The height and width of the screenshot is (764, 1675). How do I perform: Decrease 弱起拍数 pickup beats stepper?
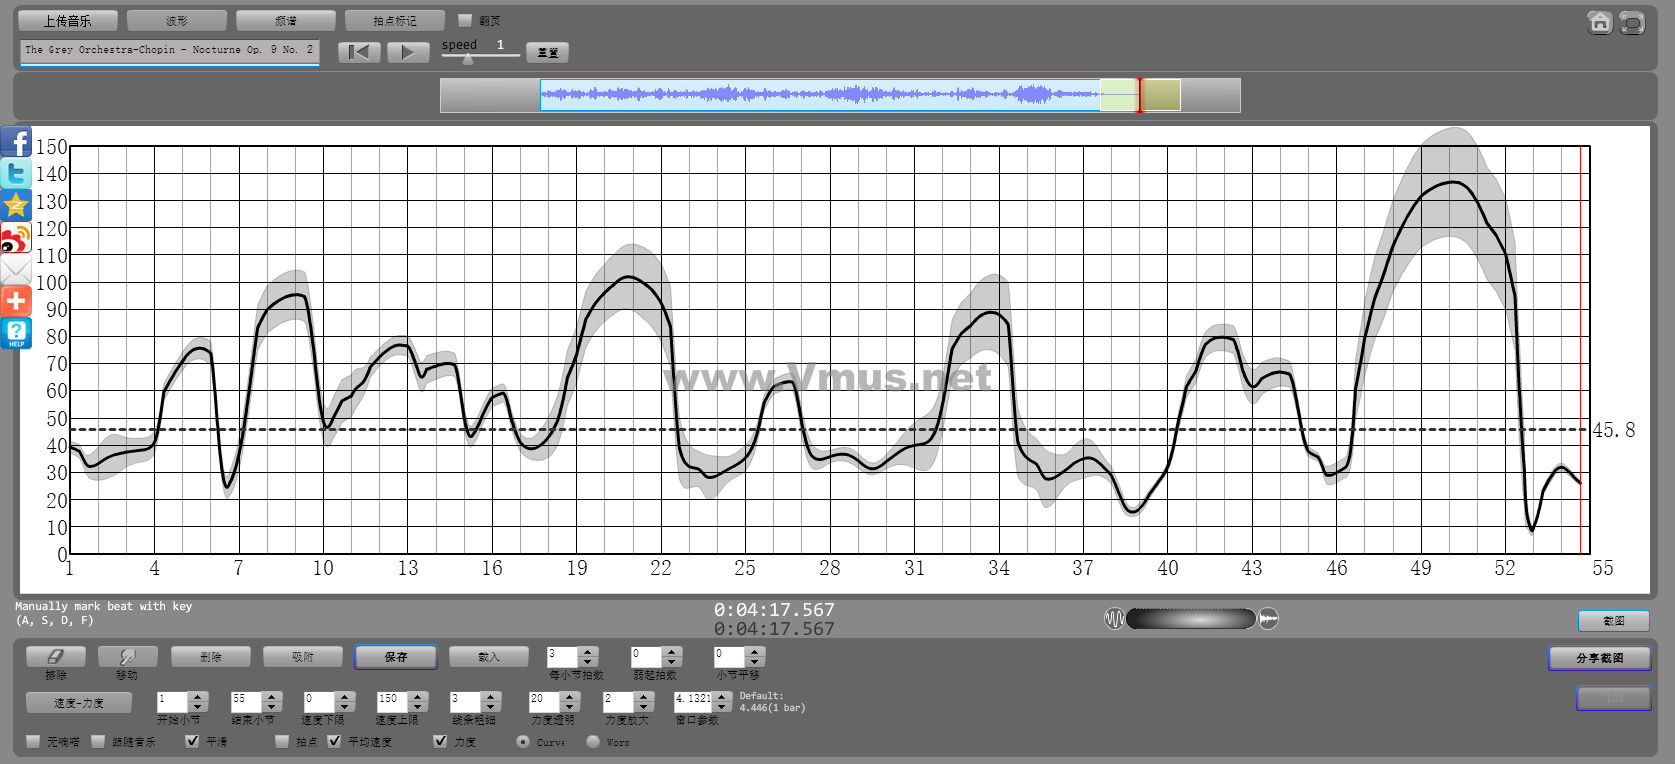[x=672, y=662]
